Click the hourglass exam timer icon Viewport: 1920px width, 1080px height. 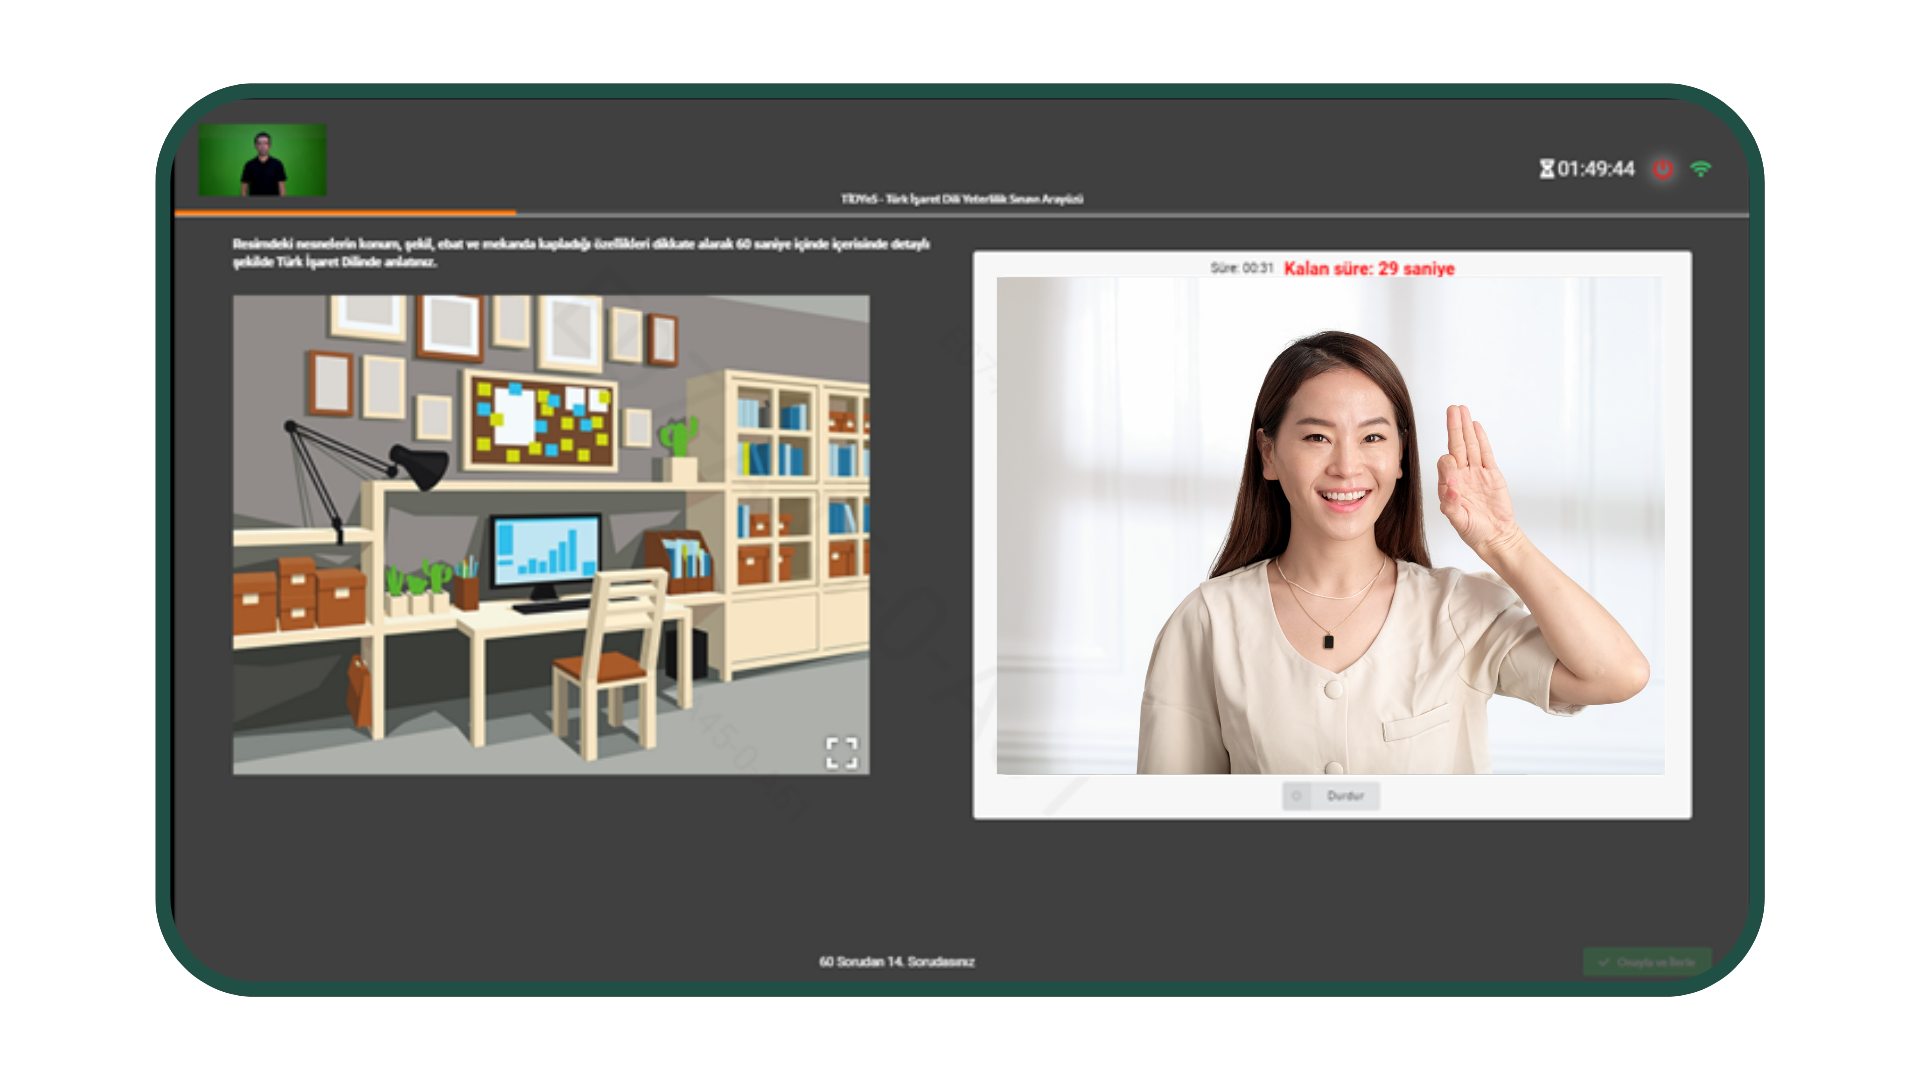tap(1546, 169)
